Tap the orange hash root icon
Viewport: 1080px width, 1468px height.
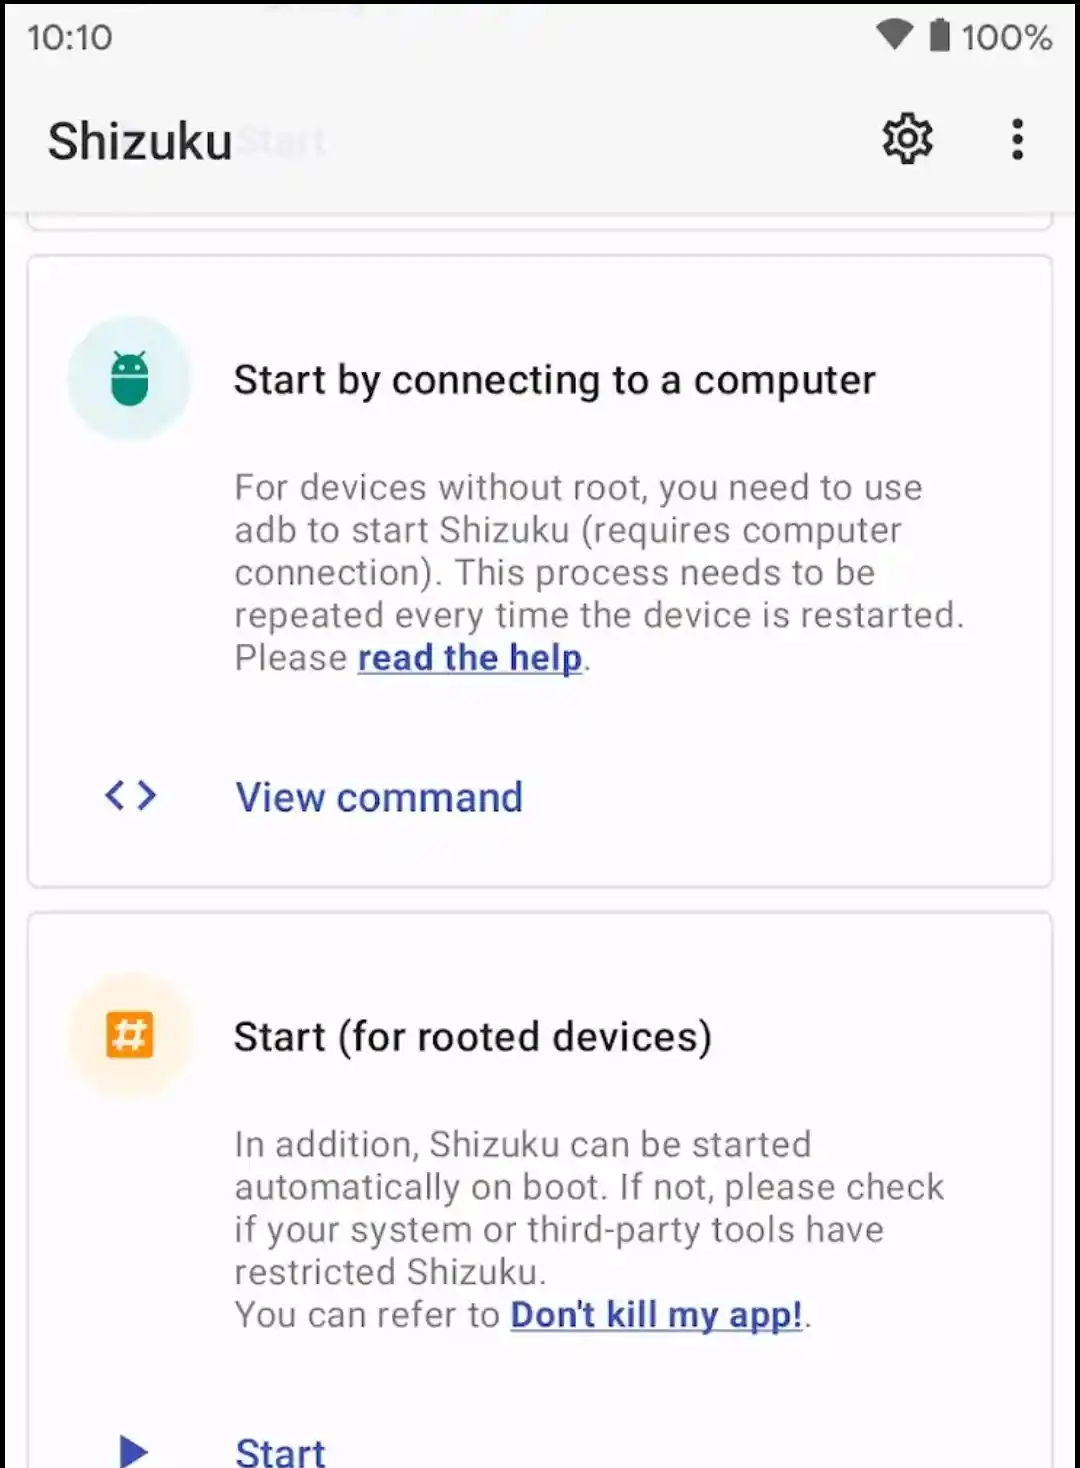129,1035
